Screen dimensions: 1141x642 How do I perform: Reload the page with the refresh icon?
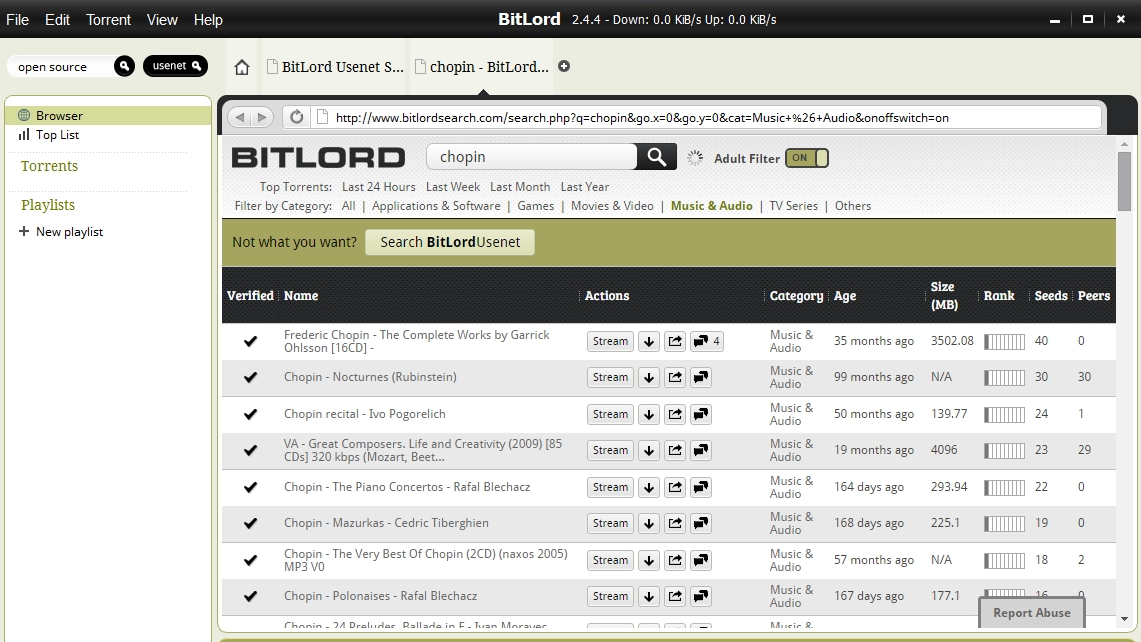[x=296, y=117]
